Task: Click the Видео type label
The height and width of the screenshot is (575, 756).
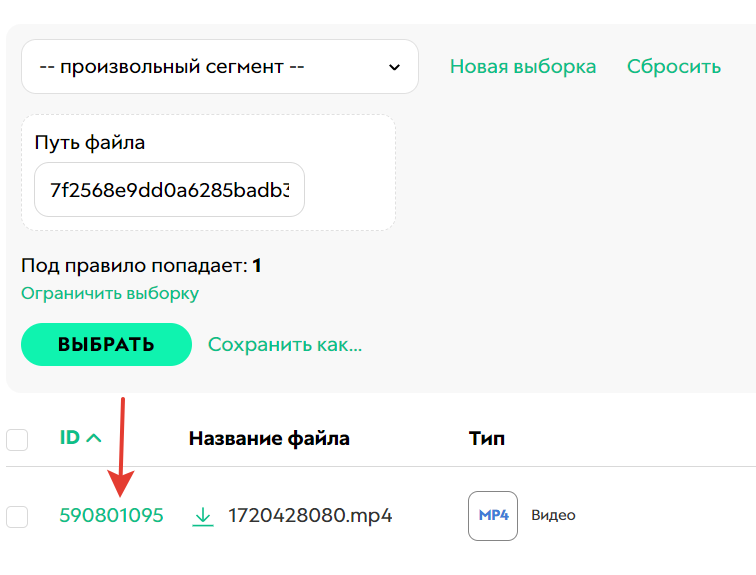Action: [x=553, y=516]
